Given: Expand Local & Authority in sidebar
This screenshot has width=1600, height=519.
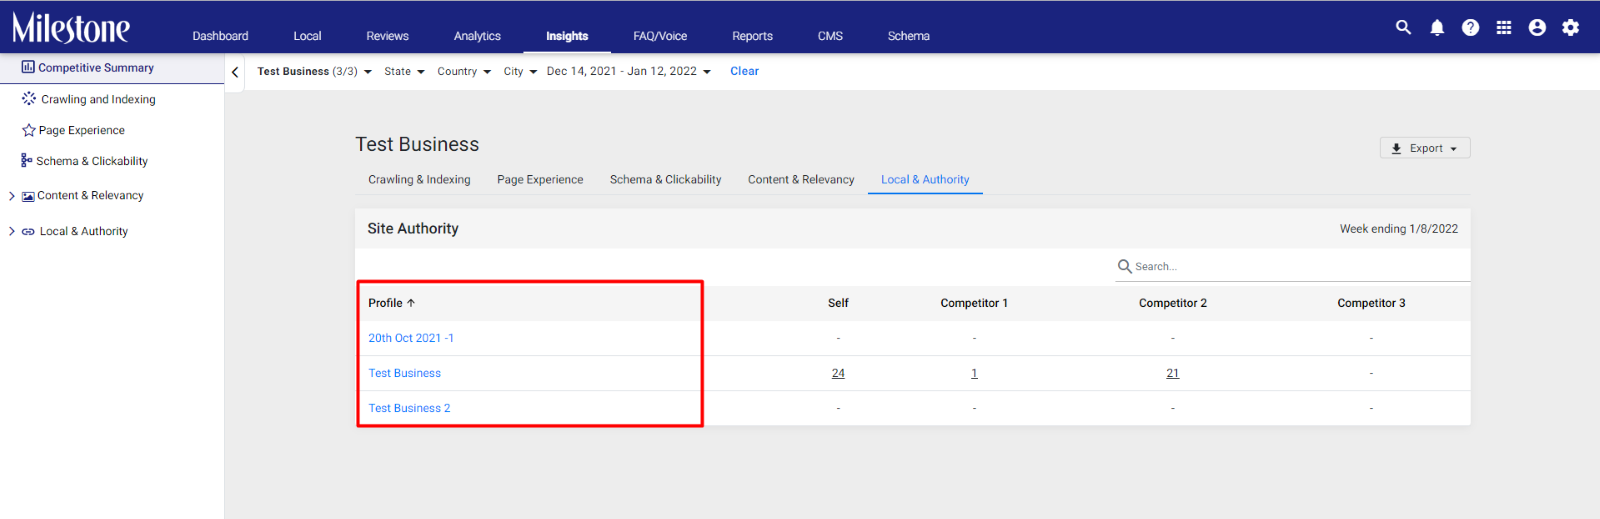Looking at the screenshot, I should (x=12, y=231).
